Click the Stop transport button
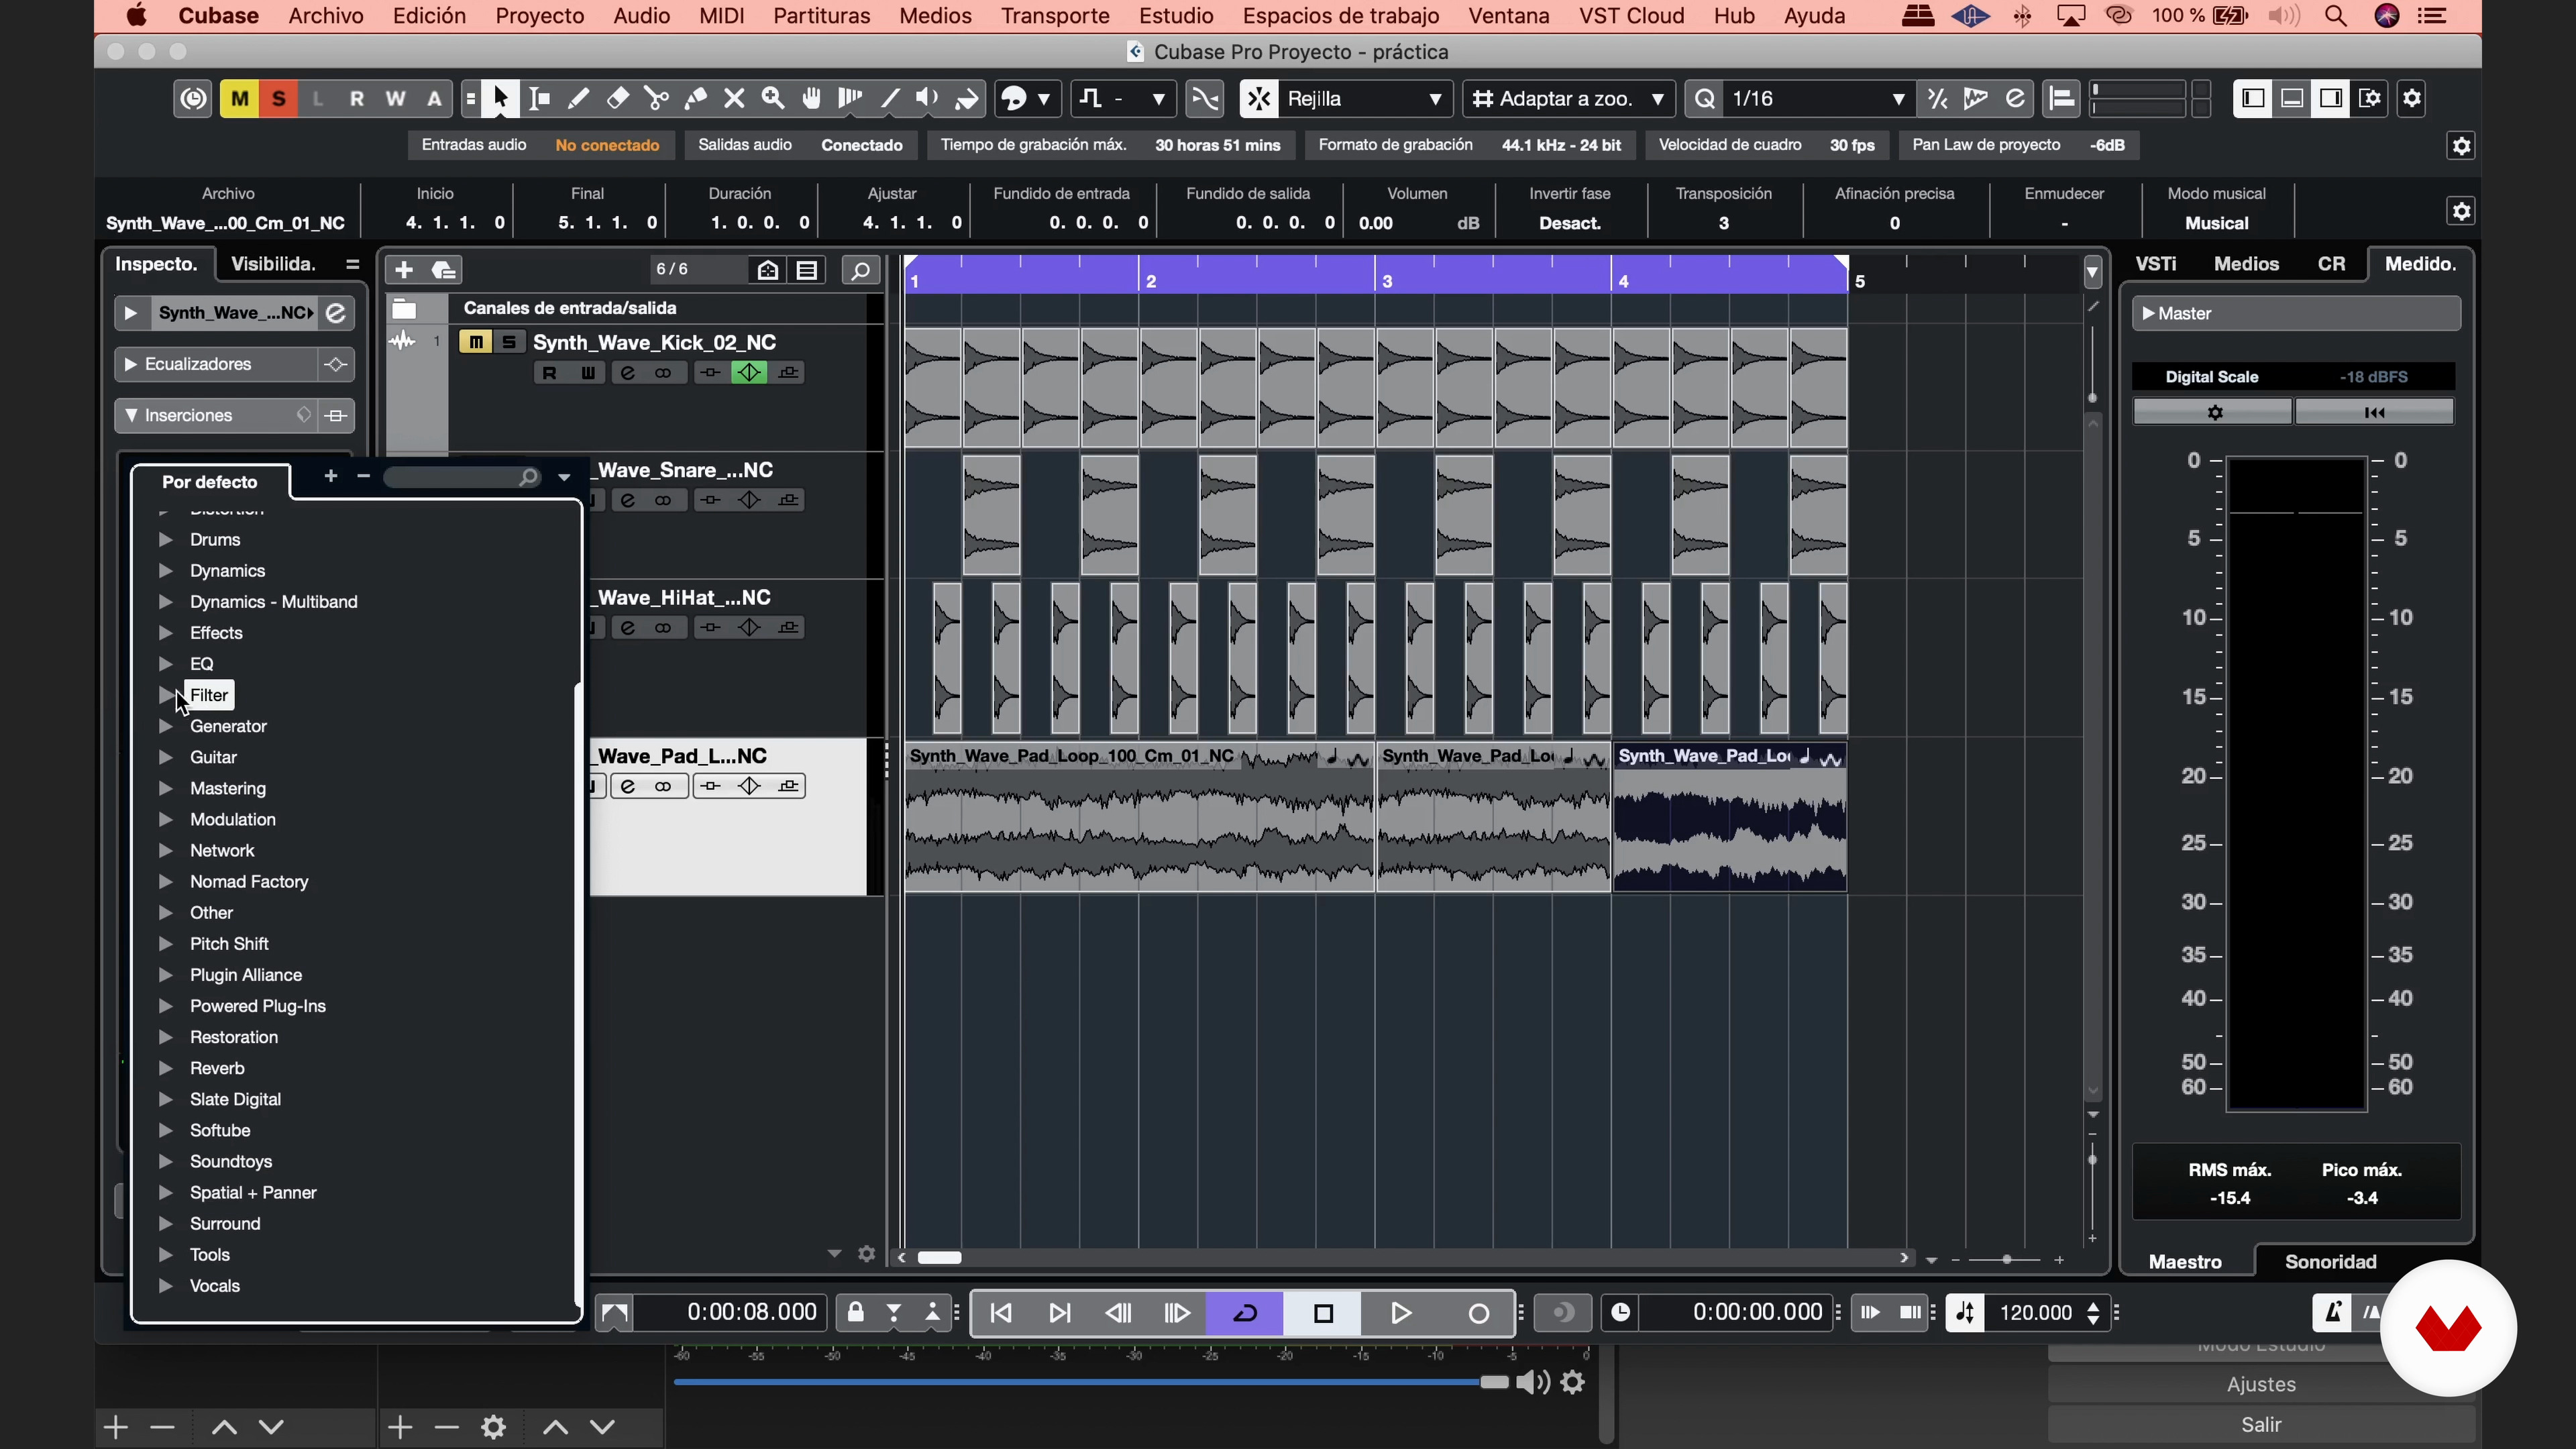2576x1449 pixels. [x=1323, y=1313]
